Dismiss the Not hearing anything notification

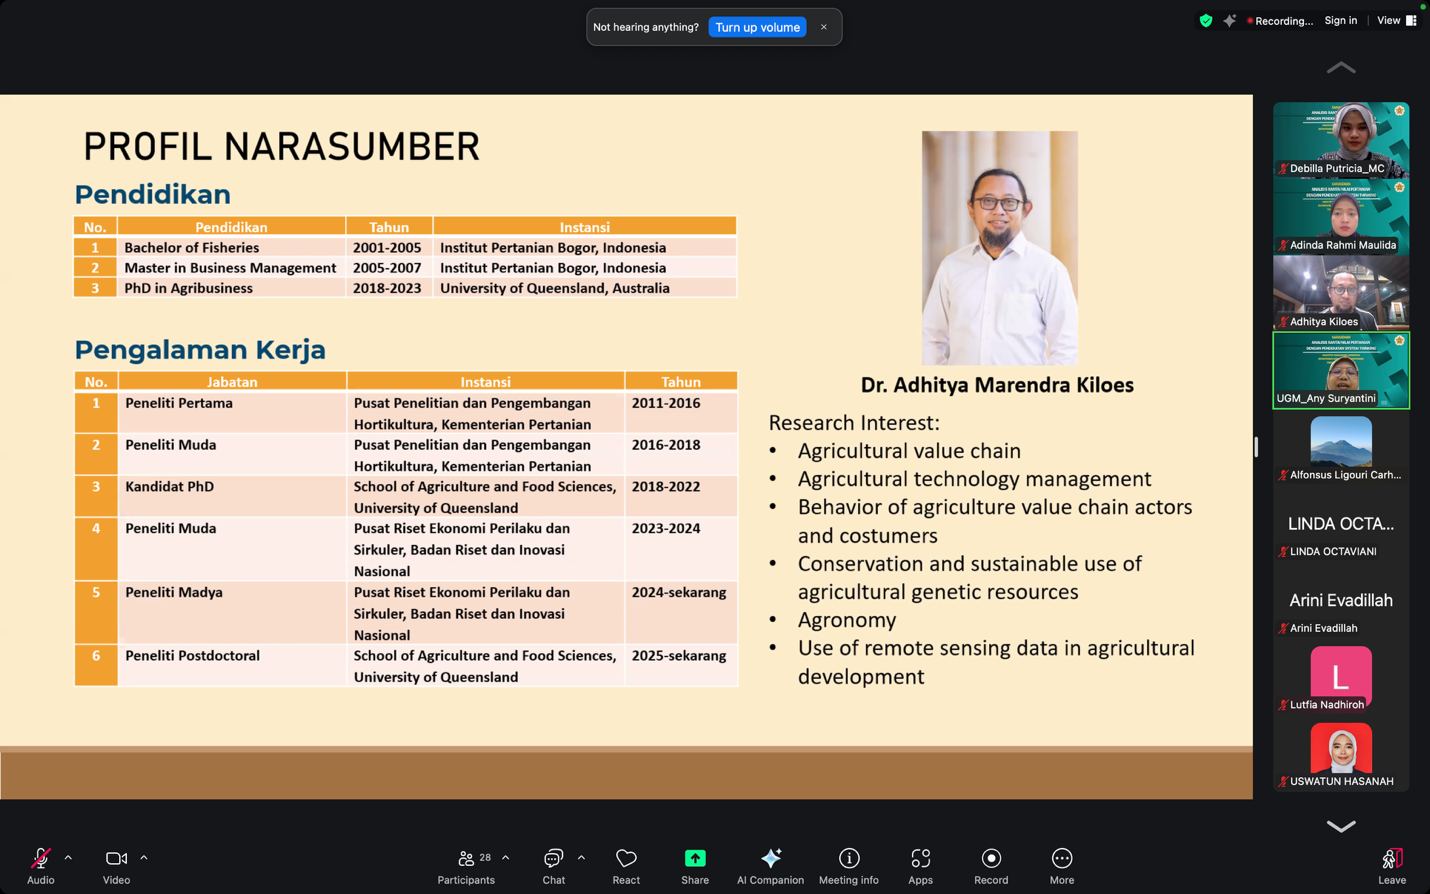tap(824, 27)
